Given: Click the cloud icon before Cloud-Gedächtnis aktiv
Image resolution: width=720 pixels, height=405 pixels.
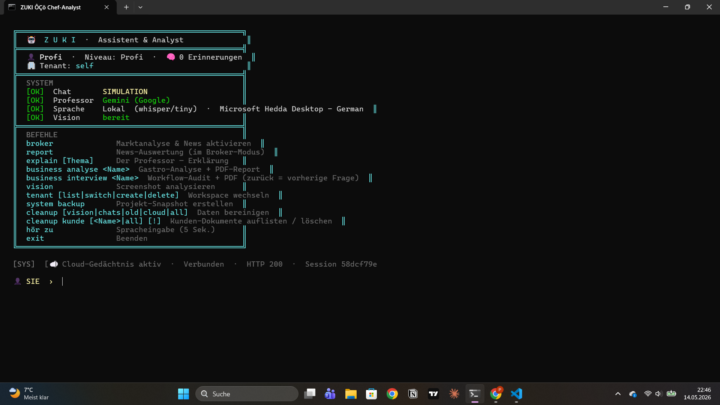Looking at the screenshot, I should [x=54, y=264].
